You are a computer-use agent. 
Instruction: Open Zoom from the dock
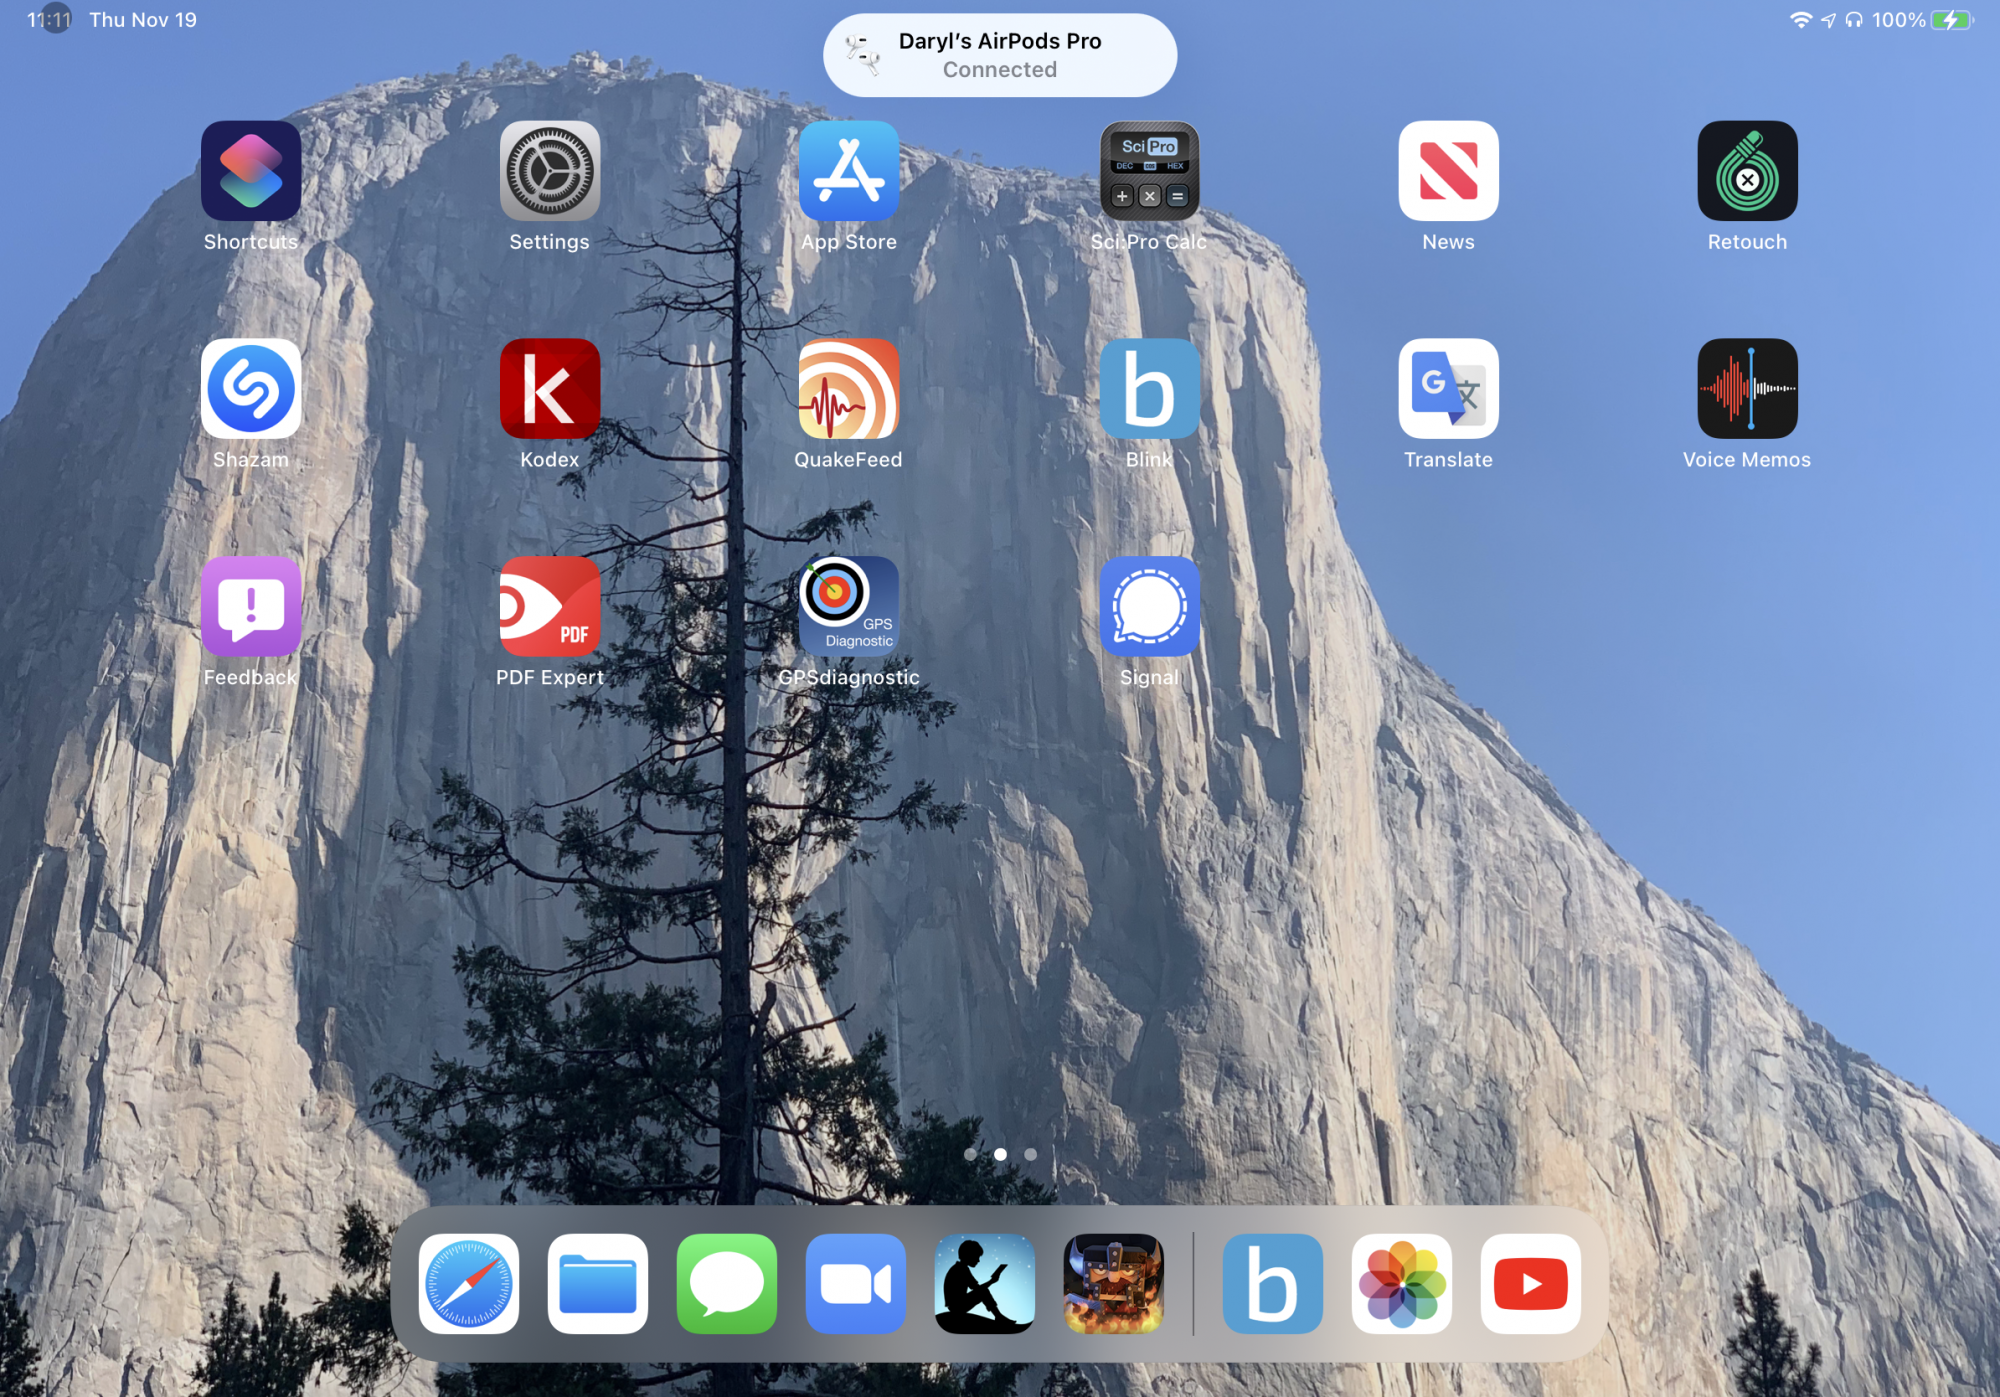(855, 1284)
